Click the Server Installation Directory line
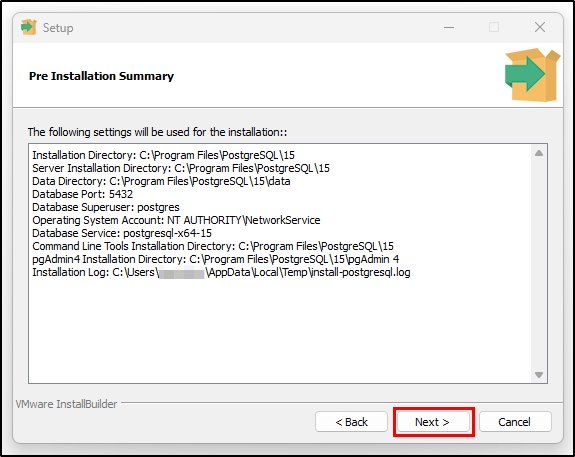 (181, 168)
